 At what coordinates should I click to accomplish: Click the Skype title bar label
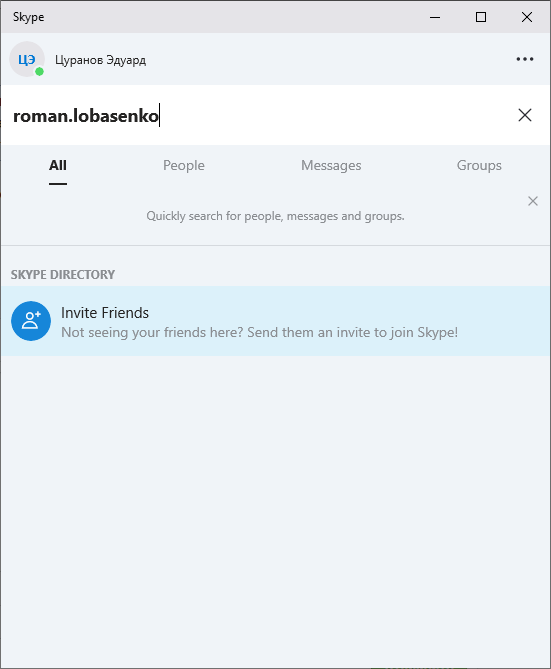28,17
